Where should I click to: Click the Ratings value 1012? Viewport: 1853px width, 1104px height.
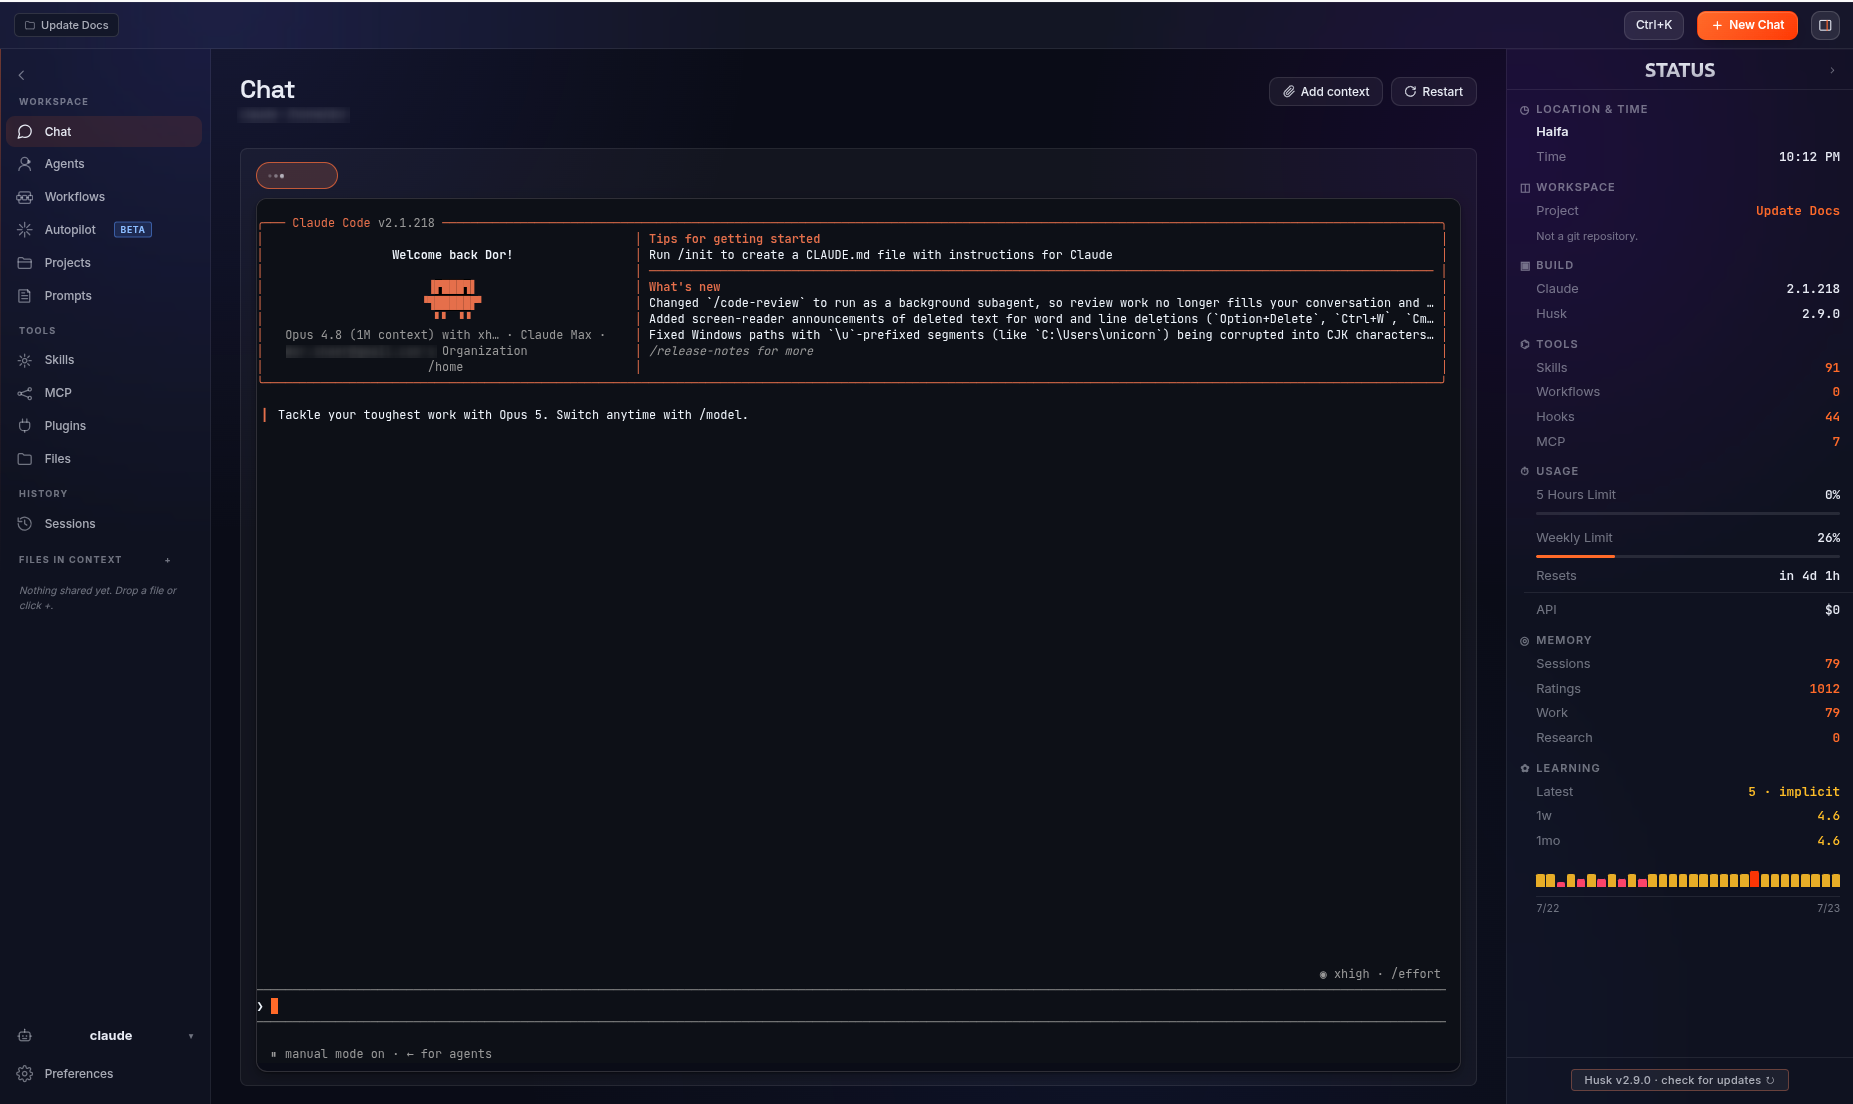tap(1824, 689)
